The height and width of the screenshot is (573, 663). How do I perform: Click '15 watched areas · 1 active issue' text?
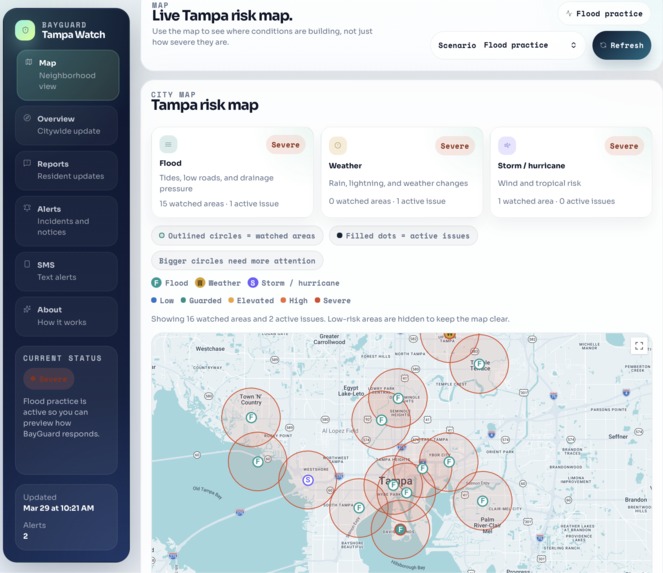pos(219,204)
